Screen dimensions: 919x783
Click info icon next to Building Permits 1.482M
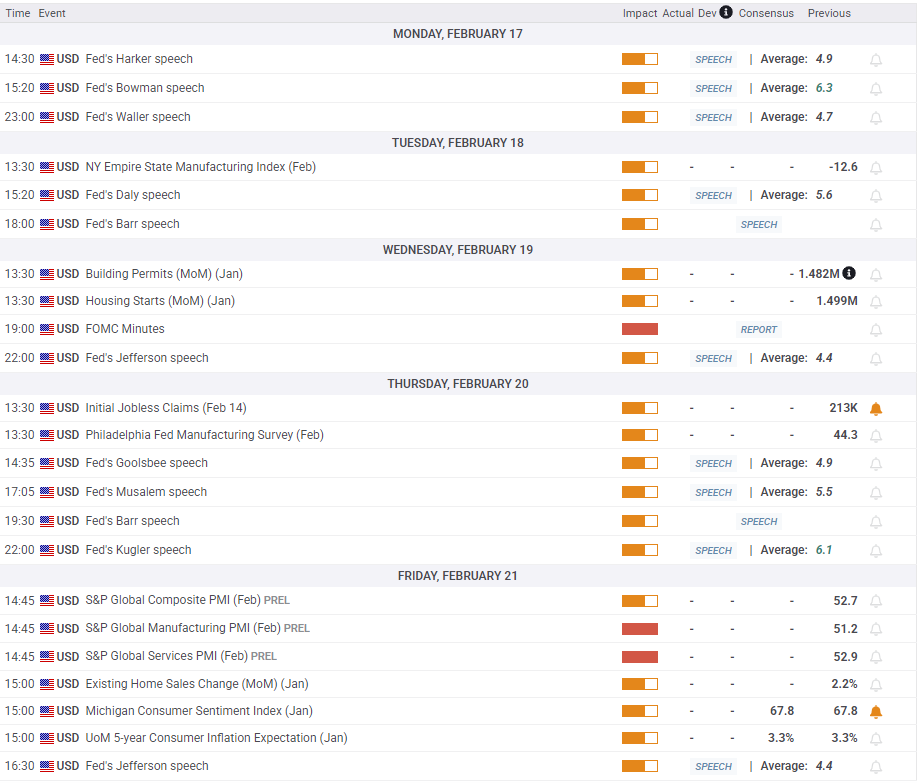849,273
